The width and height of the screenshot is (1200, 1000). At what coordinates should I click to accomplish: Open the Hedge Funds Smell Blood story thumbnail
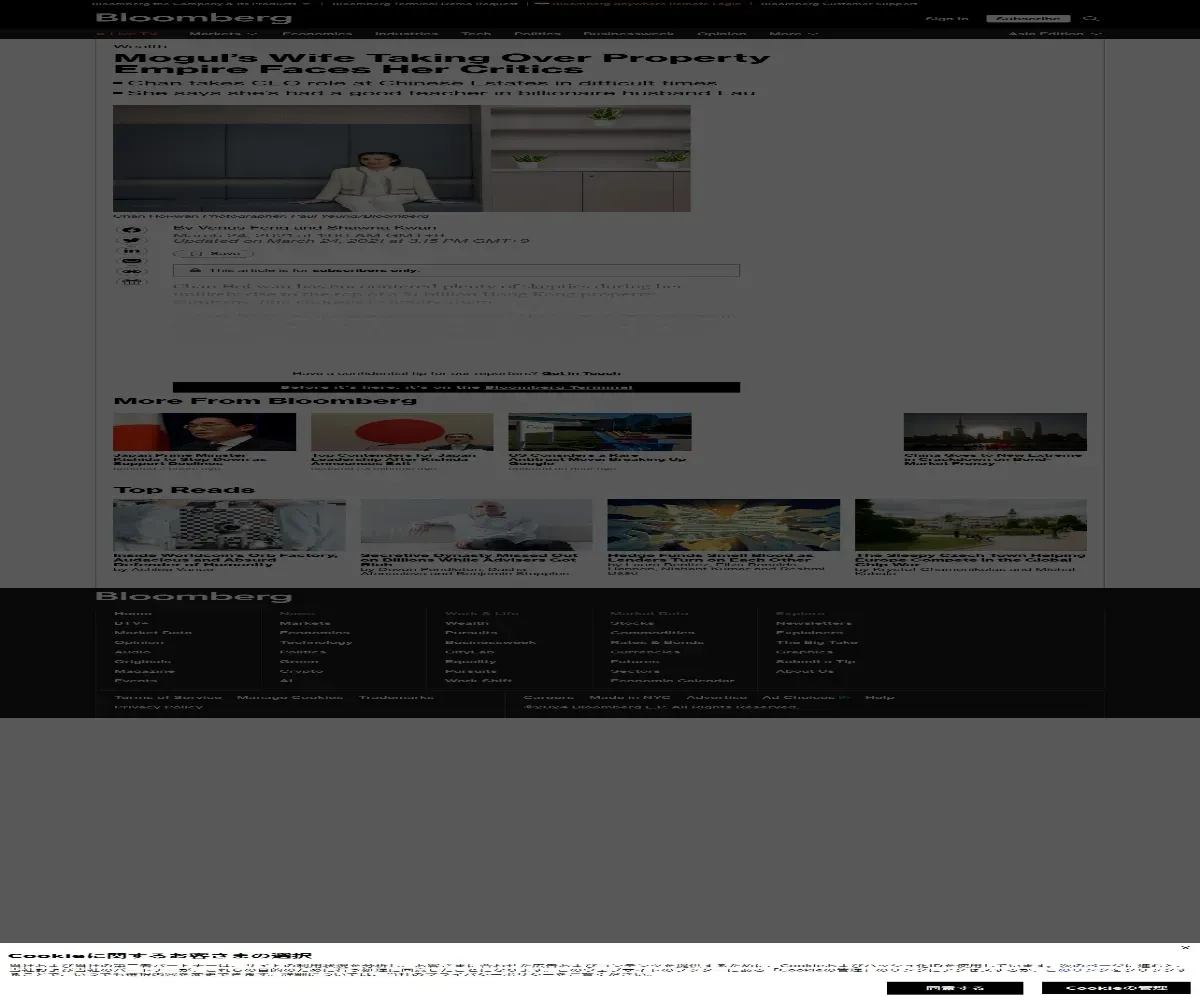tap(724, 525)
